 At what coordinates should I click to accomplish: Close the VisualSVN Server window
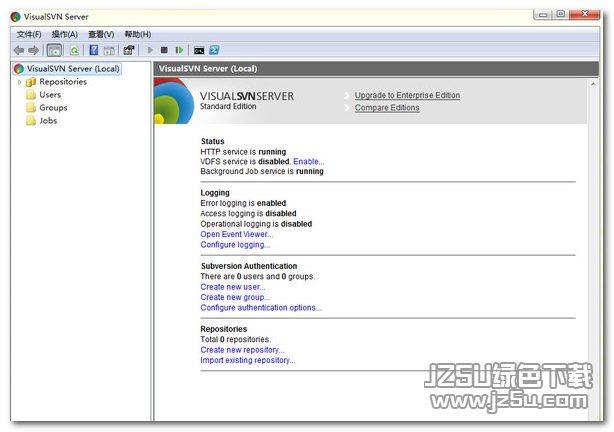(585, 15)
